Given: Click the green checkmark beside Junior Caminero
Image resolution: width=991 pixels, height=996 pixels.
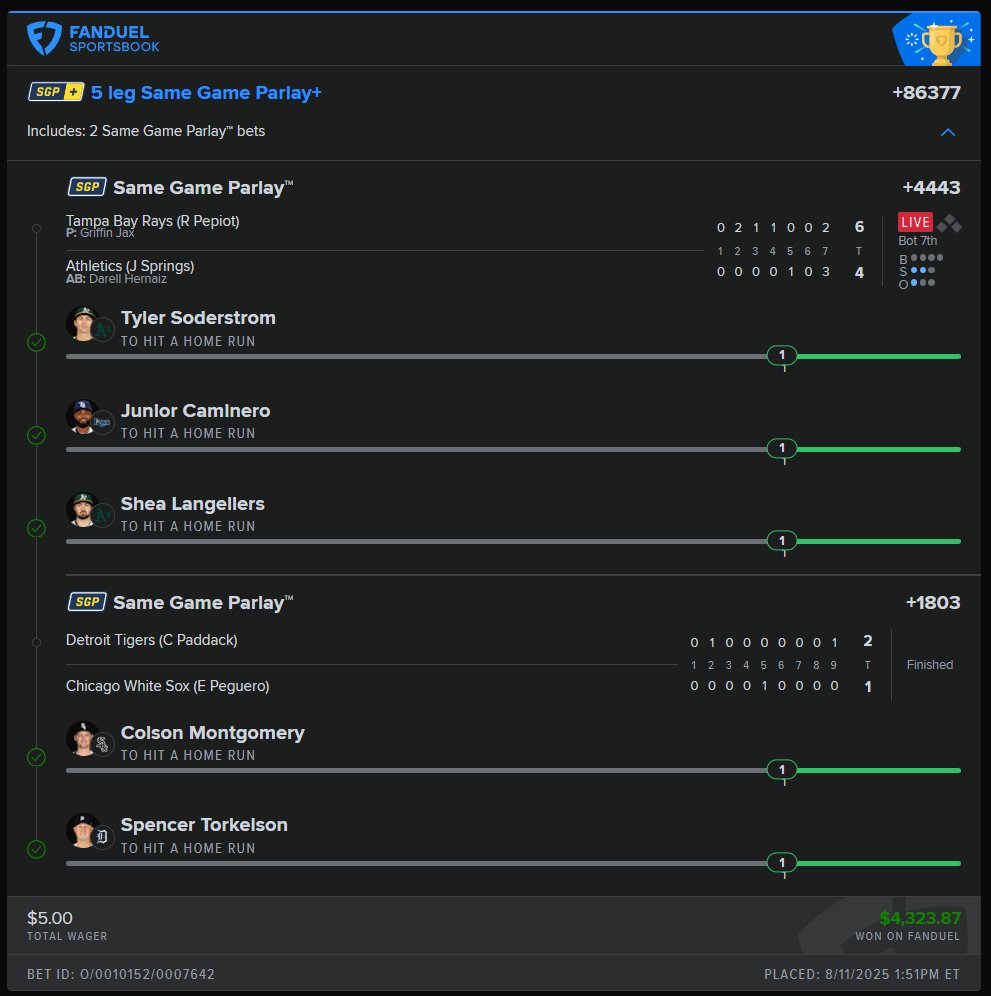Looking at the screenshot, I should point(36,435).
